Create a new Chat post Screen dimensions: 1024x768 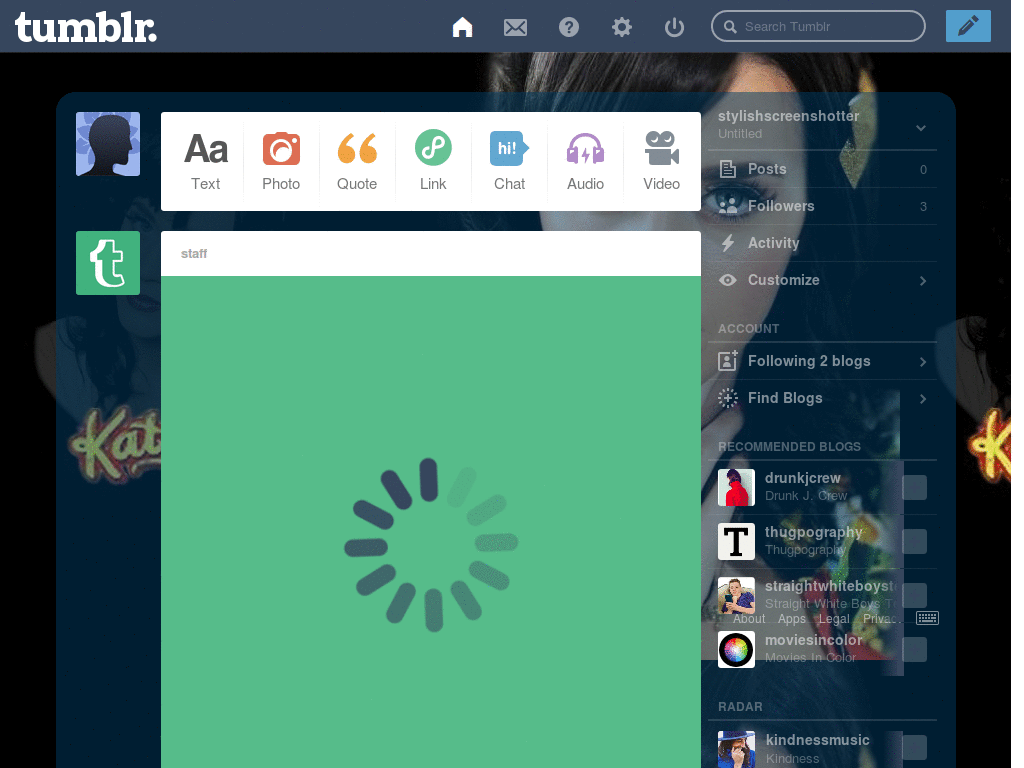[x=509, y=161]
